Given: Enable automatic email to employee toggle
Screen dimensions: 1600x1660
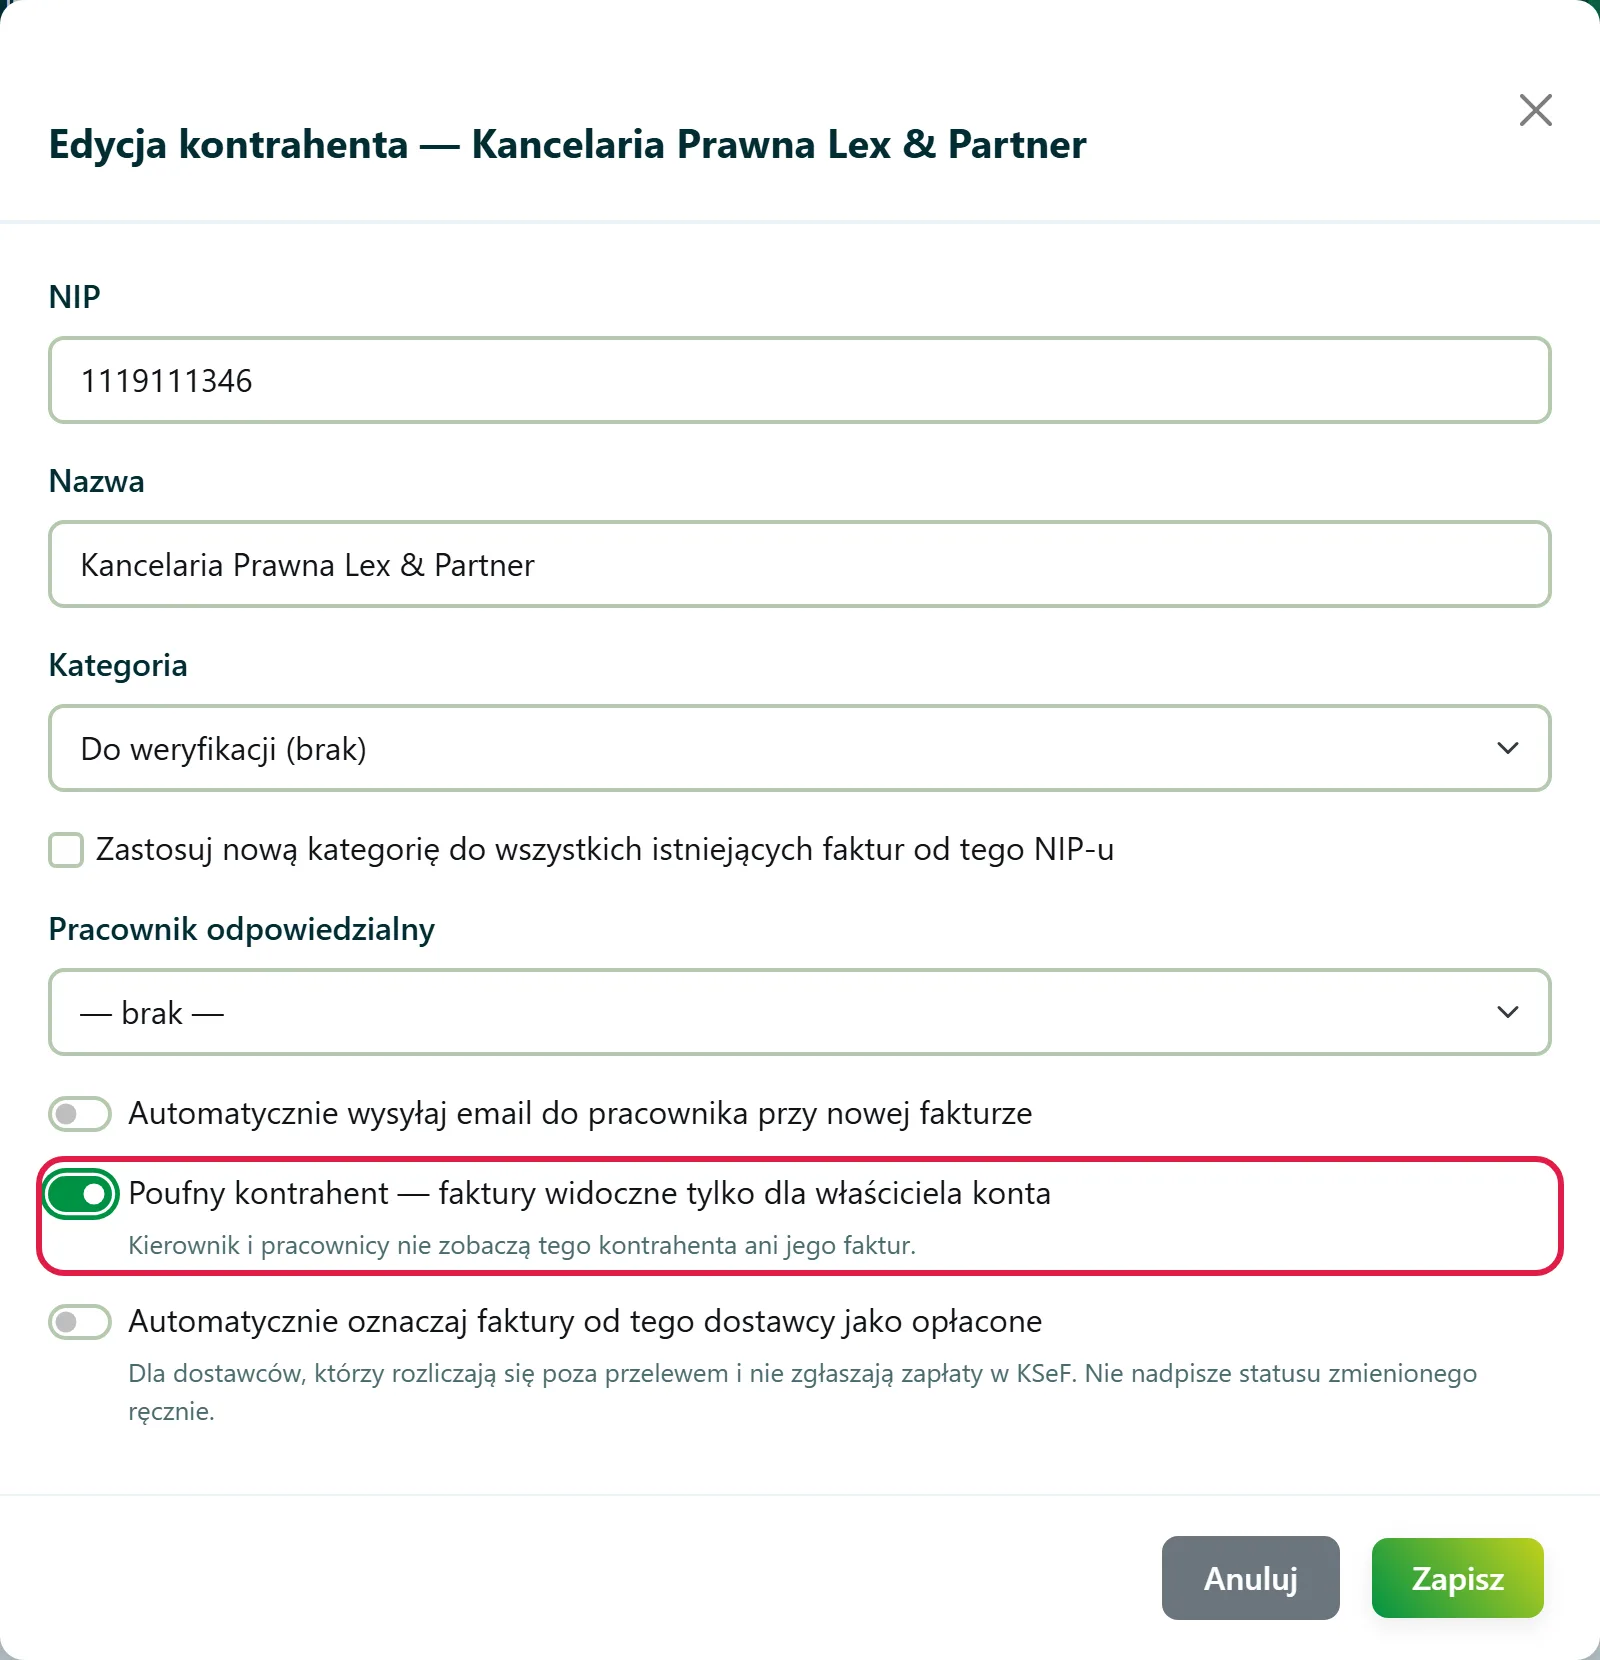Looking at the screenshot, I should coord(80,1114).
